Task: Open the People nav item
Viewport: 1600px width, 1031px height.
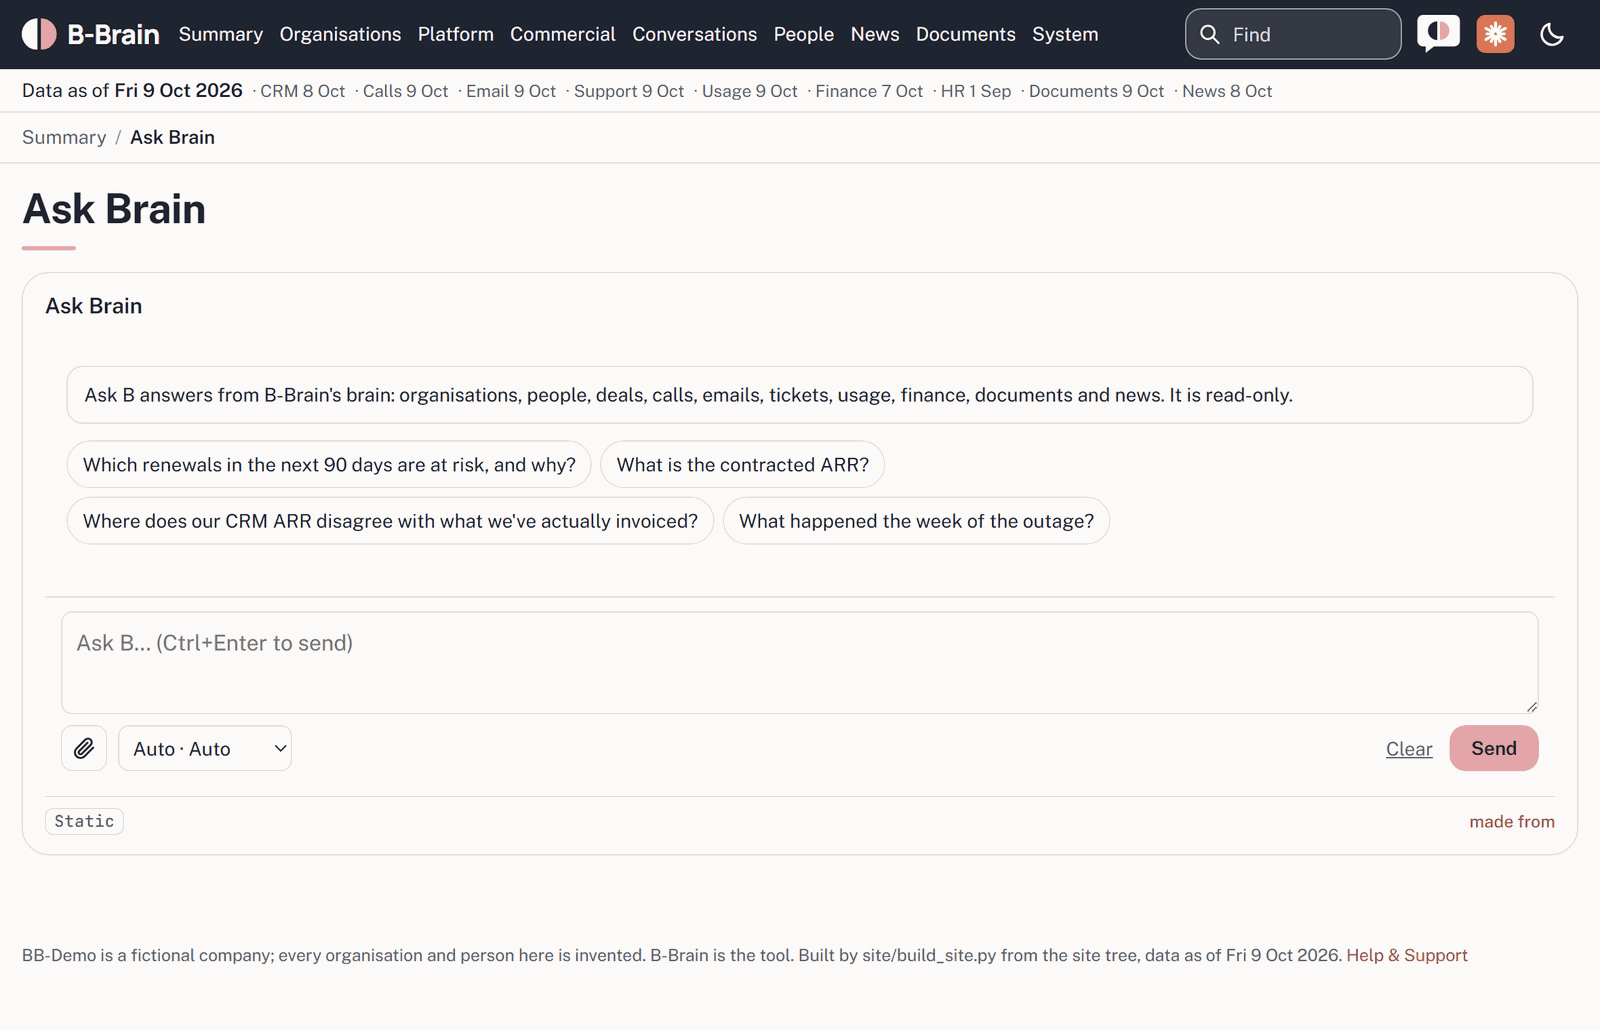Action: 804,34
